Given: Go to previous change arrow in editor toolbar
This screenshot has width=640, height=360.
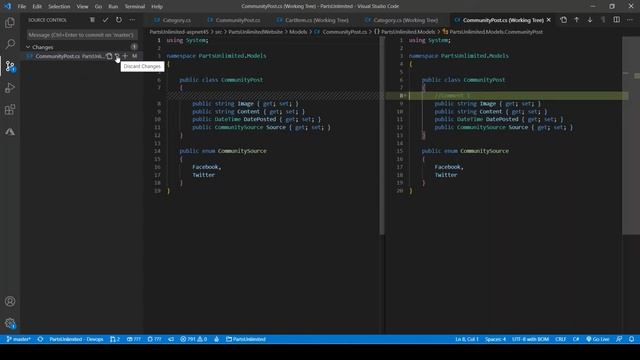Looking at the screenshot, I should point(576,20).
